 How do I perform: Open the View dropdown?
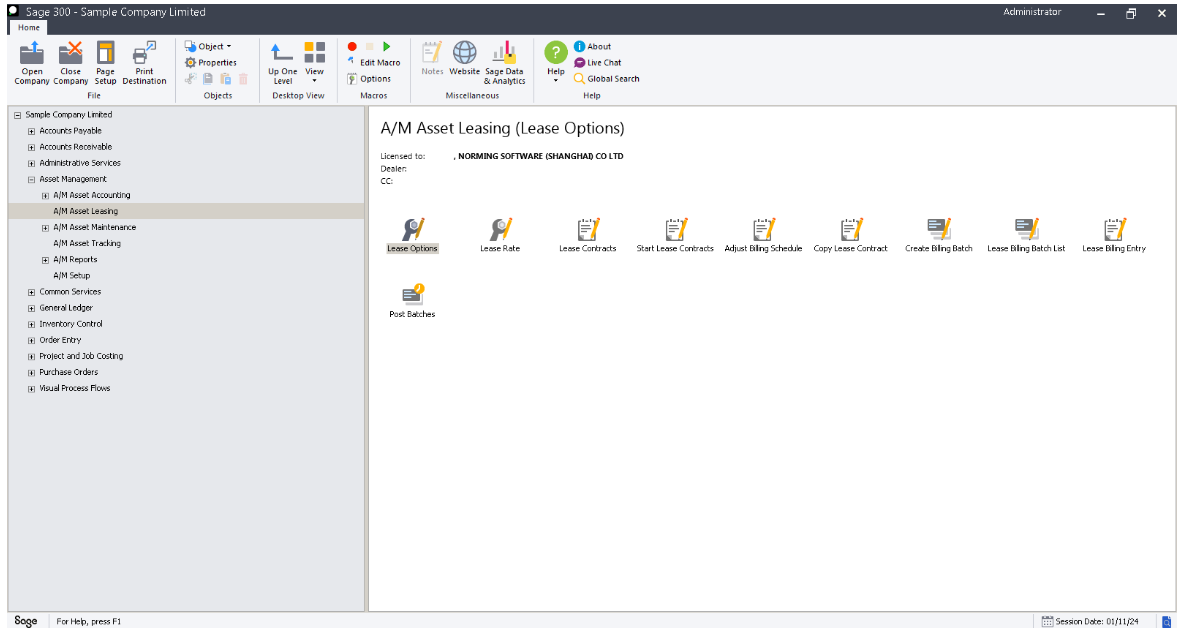point(315,63)
